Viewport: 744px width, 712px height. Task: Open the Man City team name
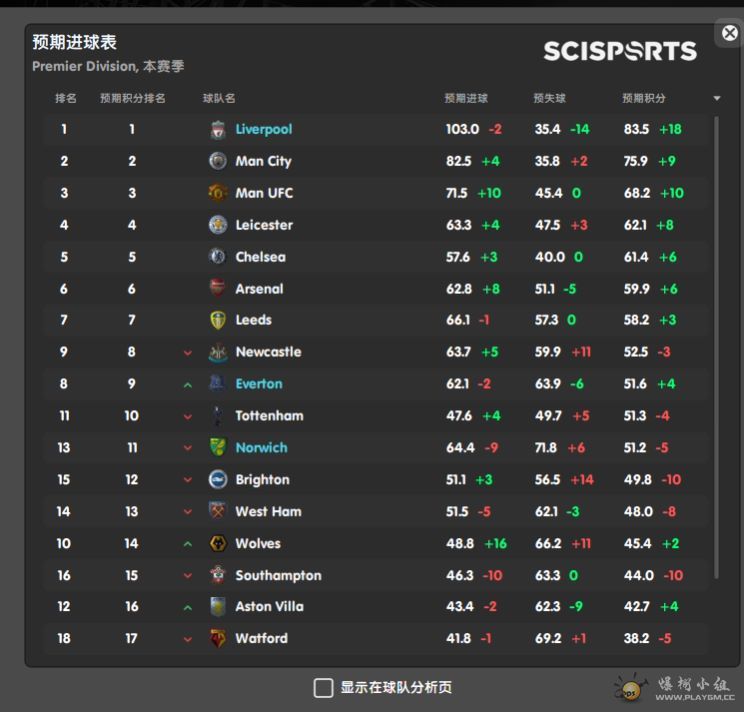click(x=264, y=161)
